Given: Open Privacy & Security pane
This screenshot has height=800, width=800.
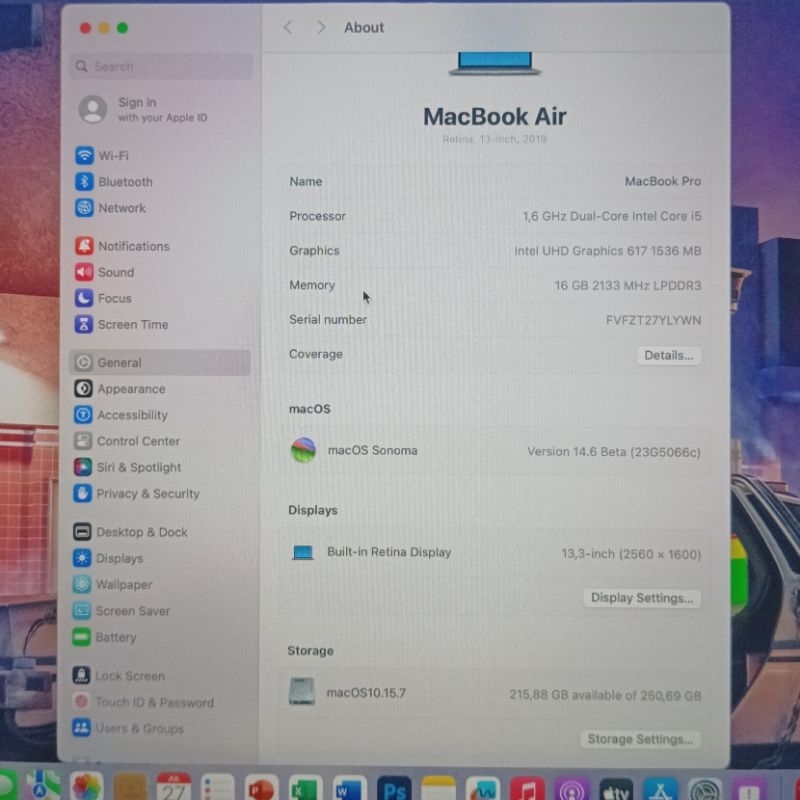Looking at the screenshot, I should 147,494.
